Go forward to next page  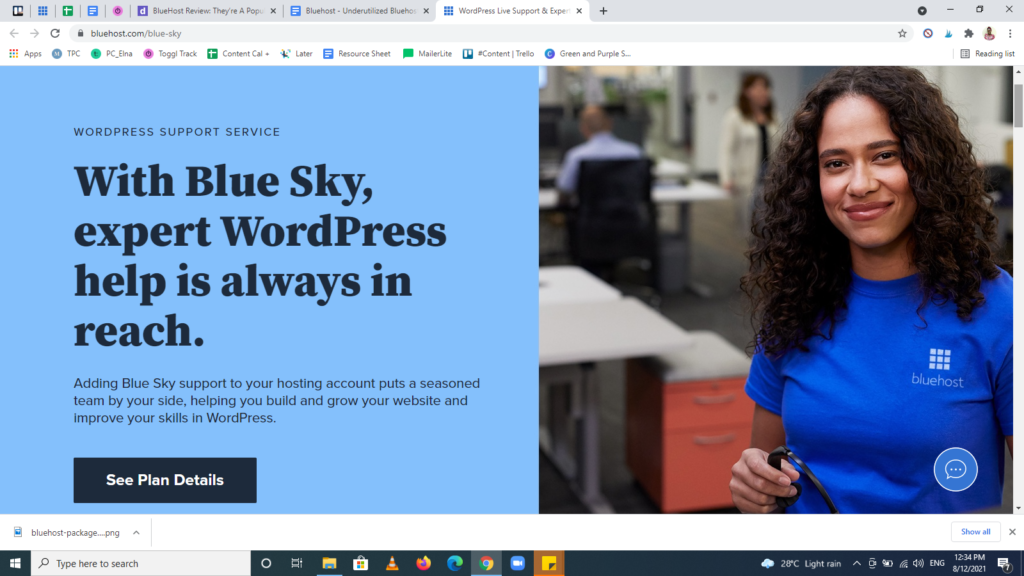[x=35, y=33]
